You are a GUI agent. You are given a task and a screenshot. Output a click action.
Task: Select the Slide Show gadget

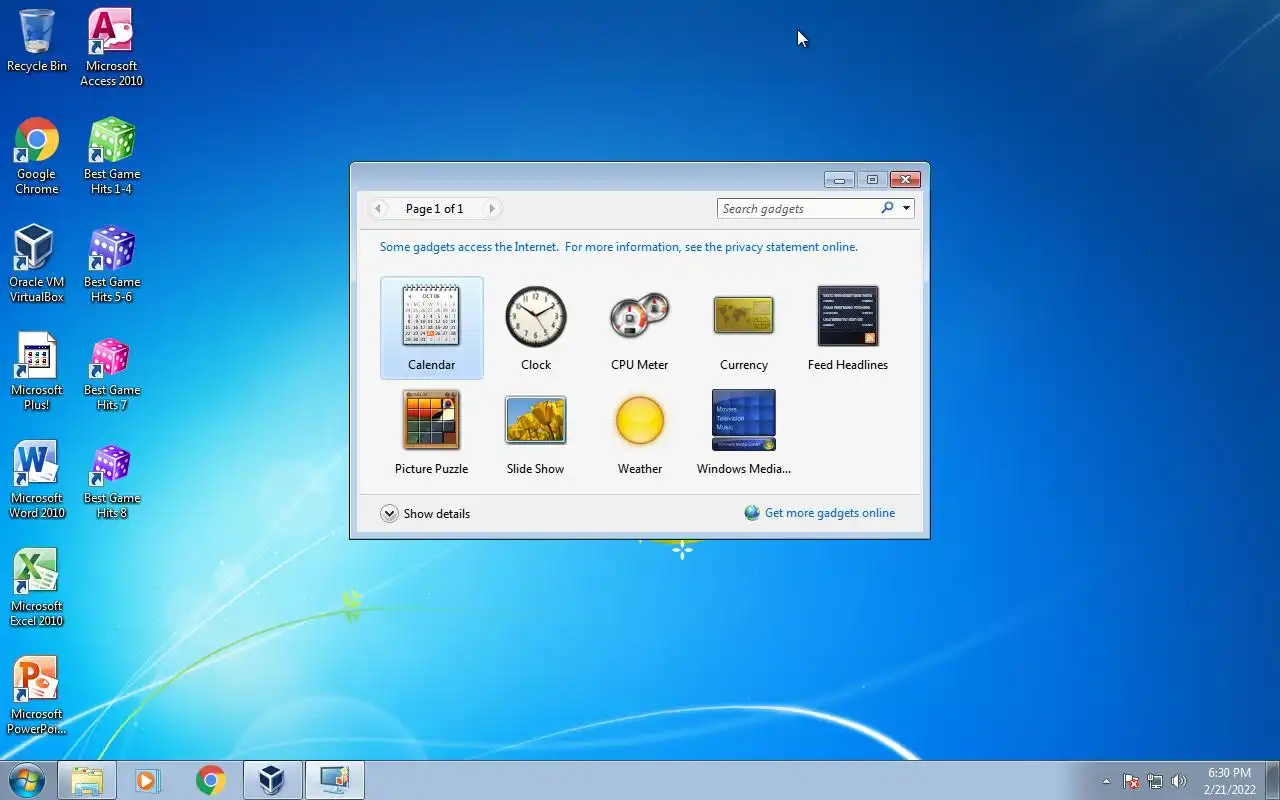(x=536, y=432)
